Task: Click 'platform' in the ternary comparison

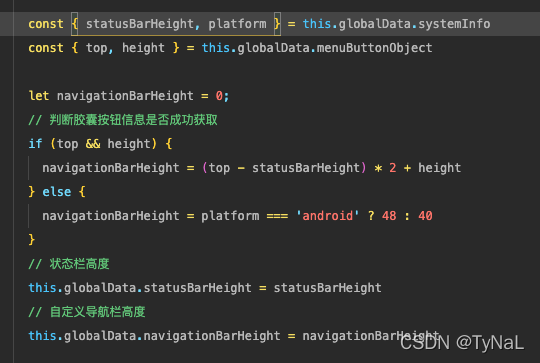Action: click(x=230, y=216)
